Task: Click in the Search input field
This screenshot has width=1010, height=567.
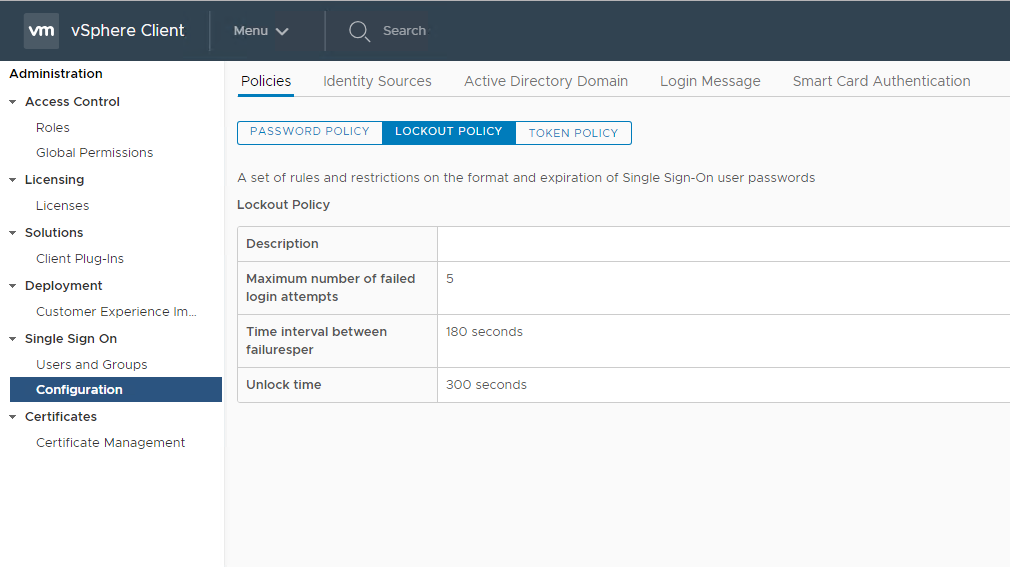Action: click(x=404, y=31)
